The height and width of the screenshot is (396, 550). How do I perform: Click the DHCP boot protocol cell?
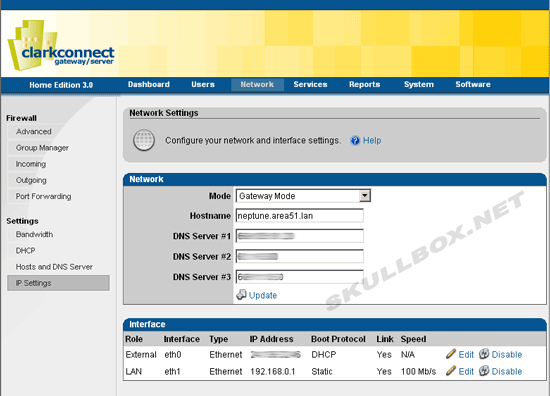(x=323, y=355)
